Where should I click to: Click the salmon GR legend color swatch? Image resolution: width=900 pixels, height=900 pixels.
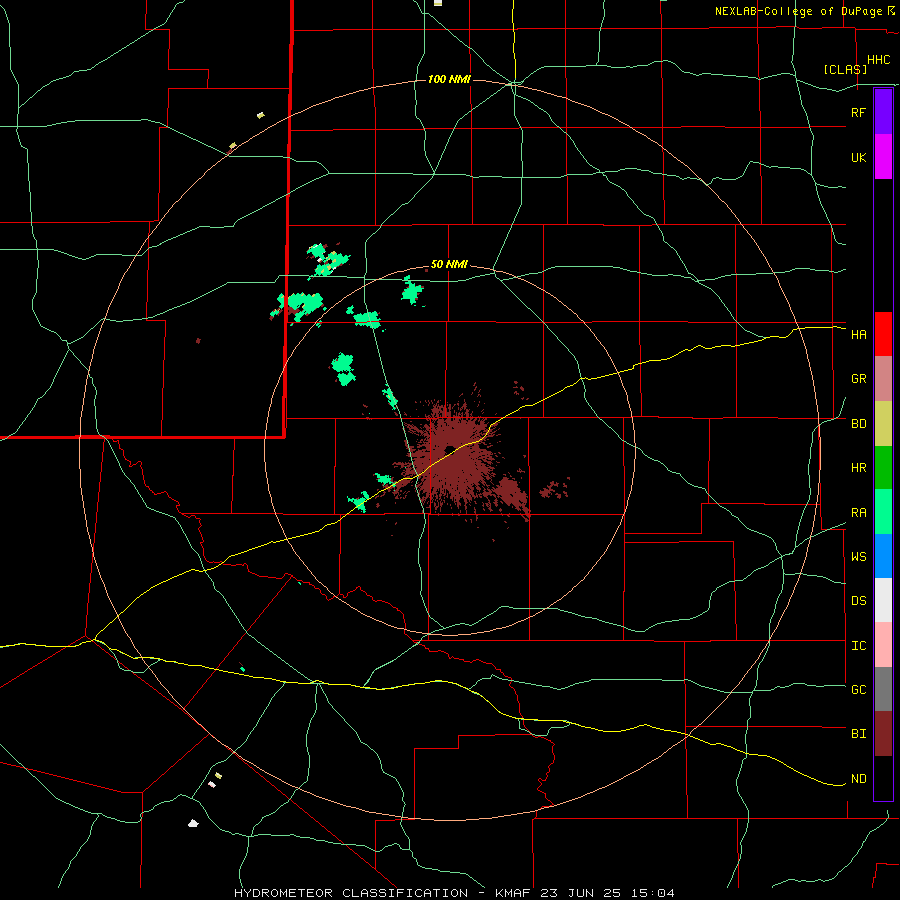pyautogui.click(x=883, y=379)
